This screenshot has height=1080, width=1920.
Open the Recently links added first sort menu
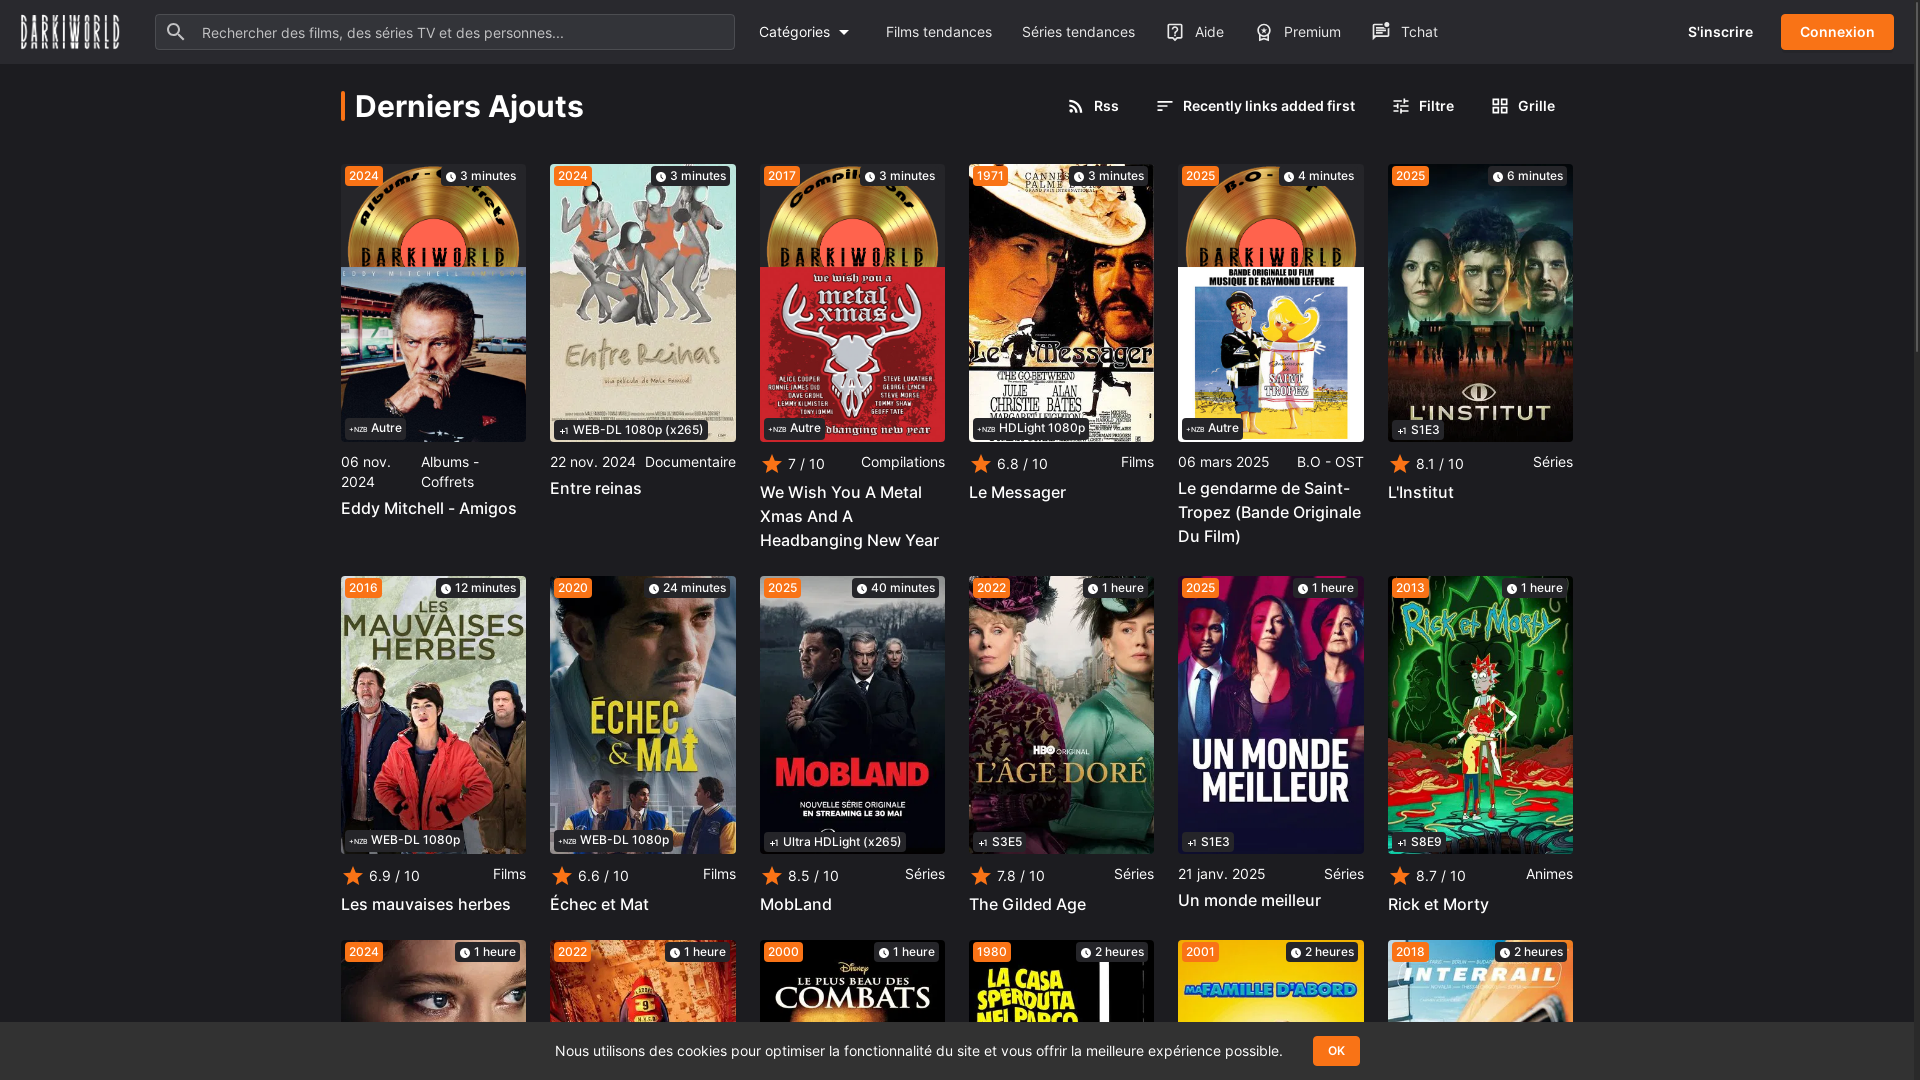pos(1256,106)
